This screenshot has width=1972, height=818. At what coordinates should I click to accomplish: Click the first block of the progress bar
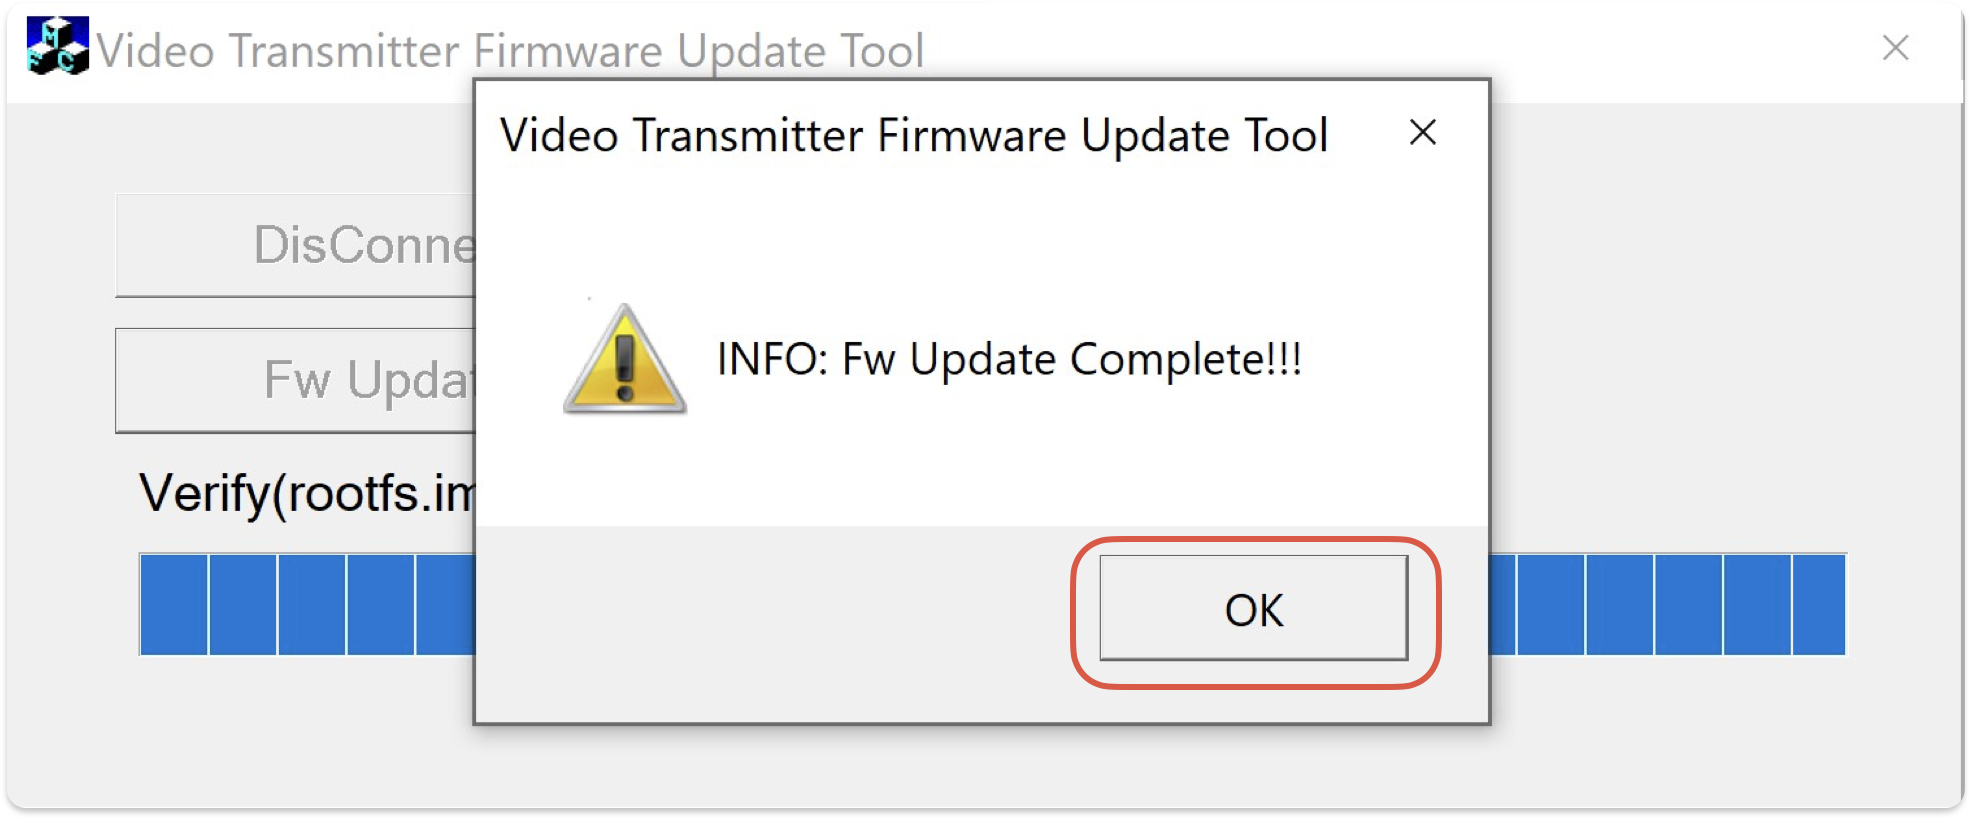point(174,605)
